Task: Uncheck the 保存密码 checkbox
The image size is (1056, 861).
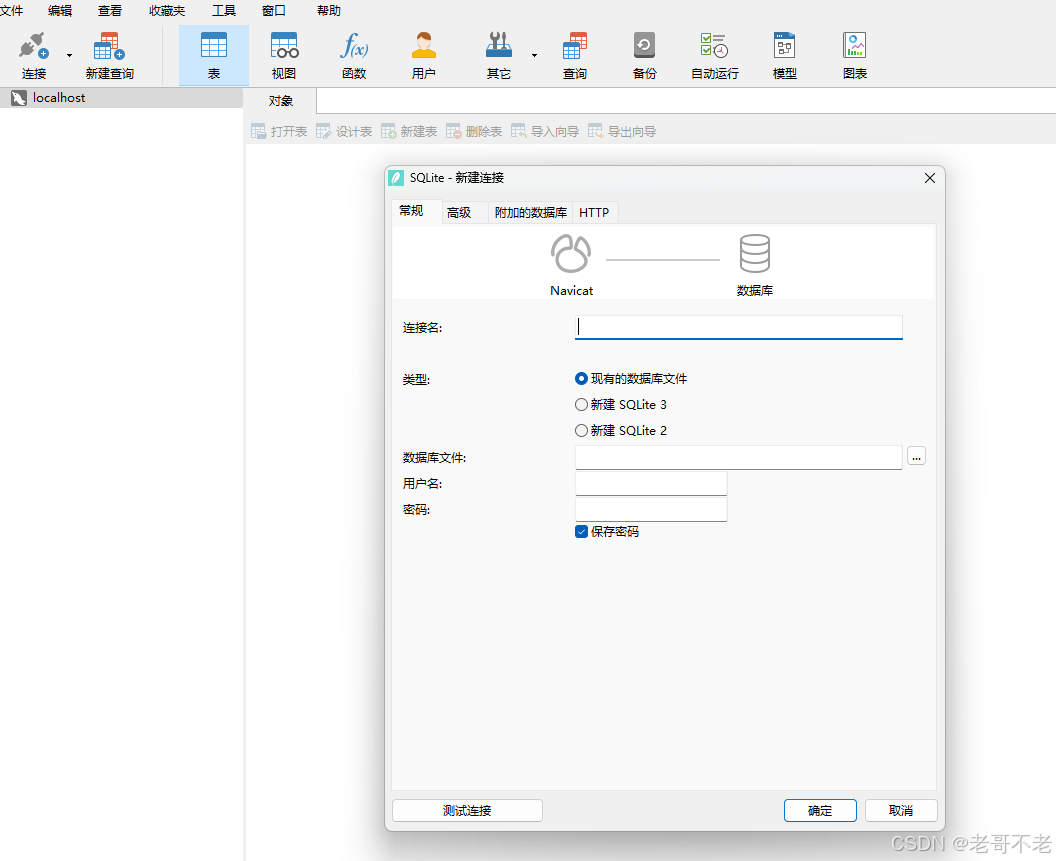Action: (x=581, y=532)
